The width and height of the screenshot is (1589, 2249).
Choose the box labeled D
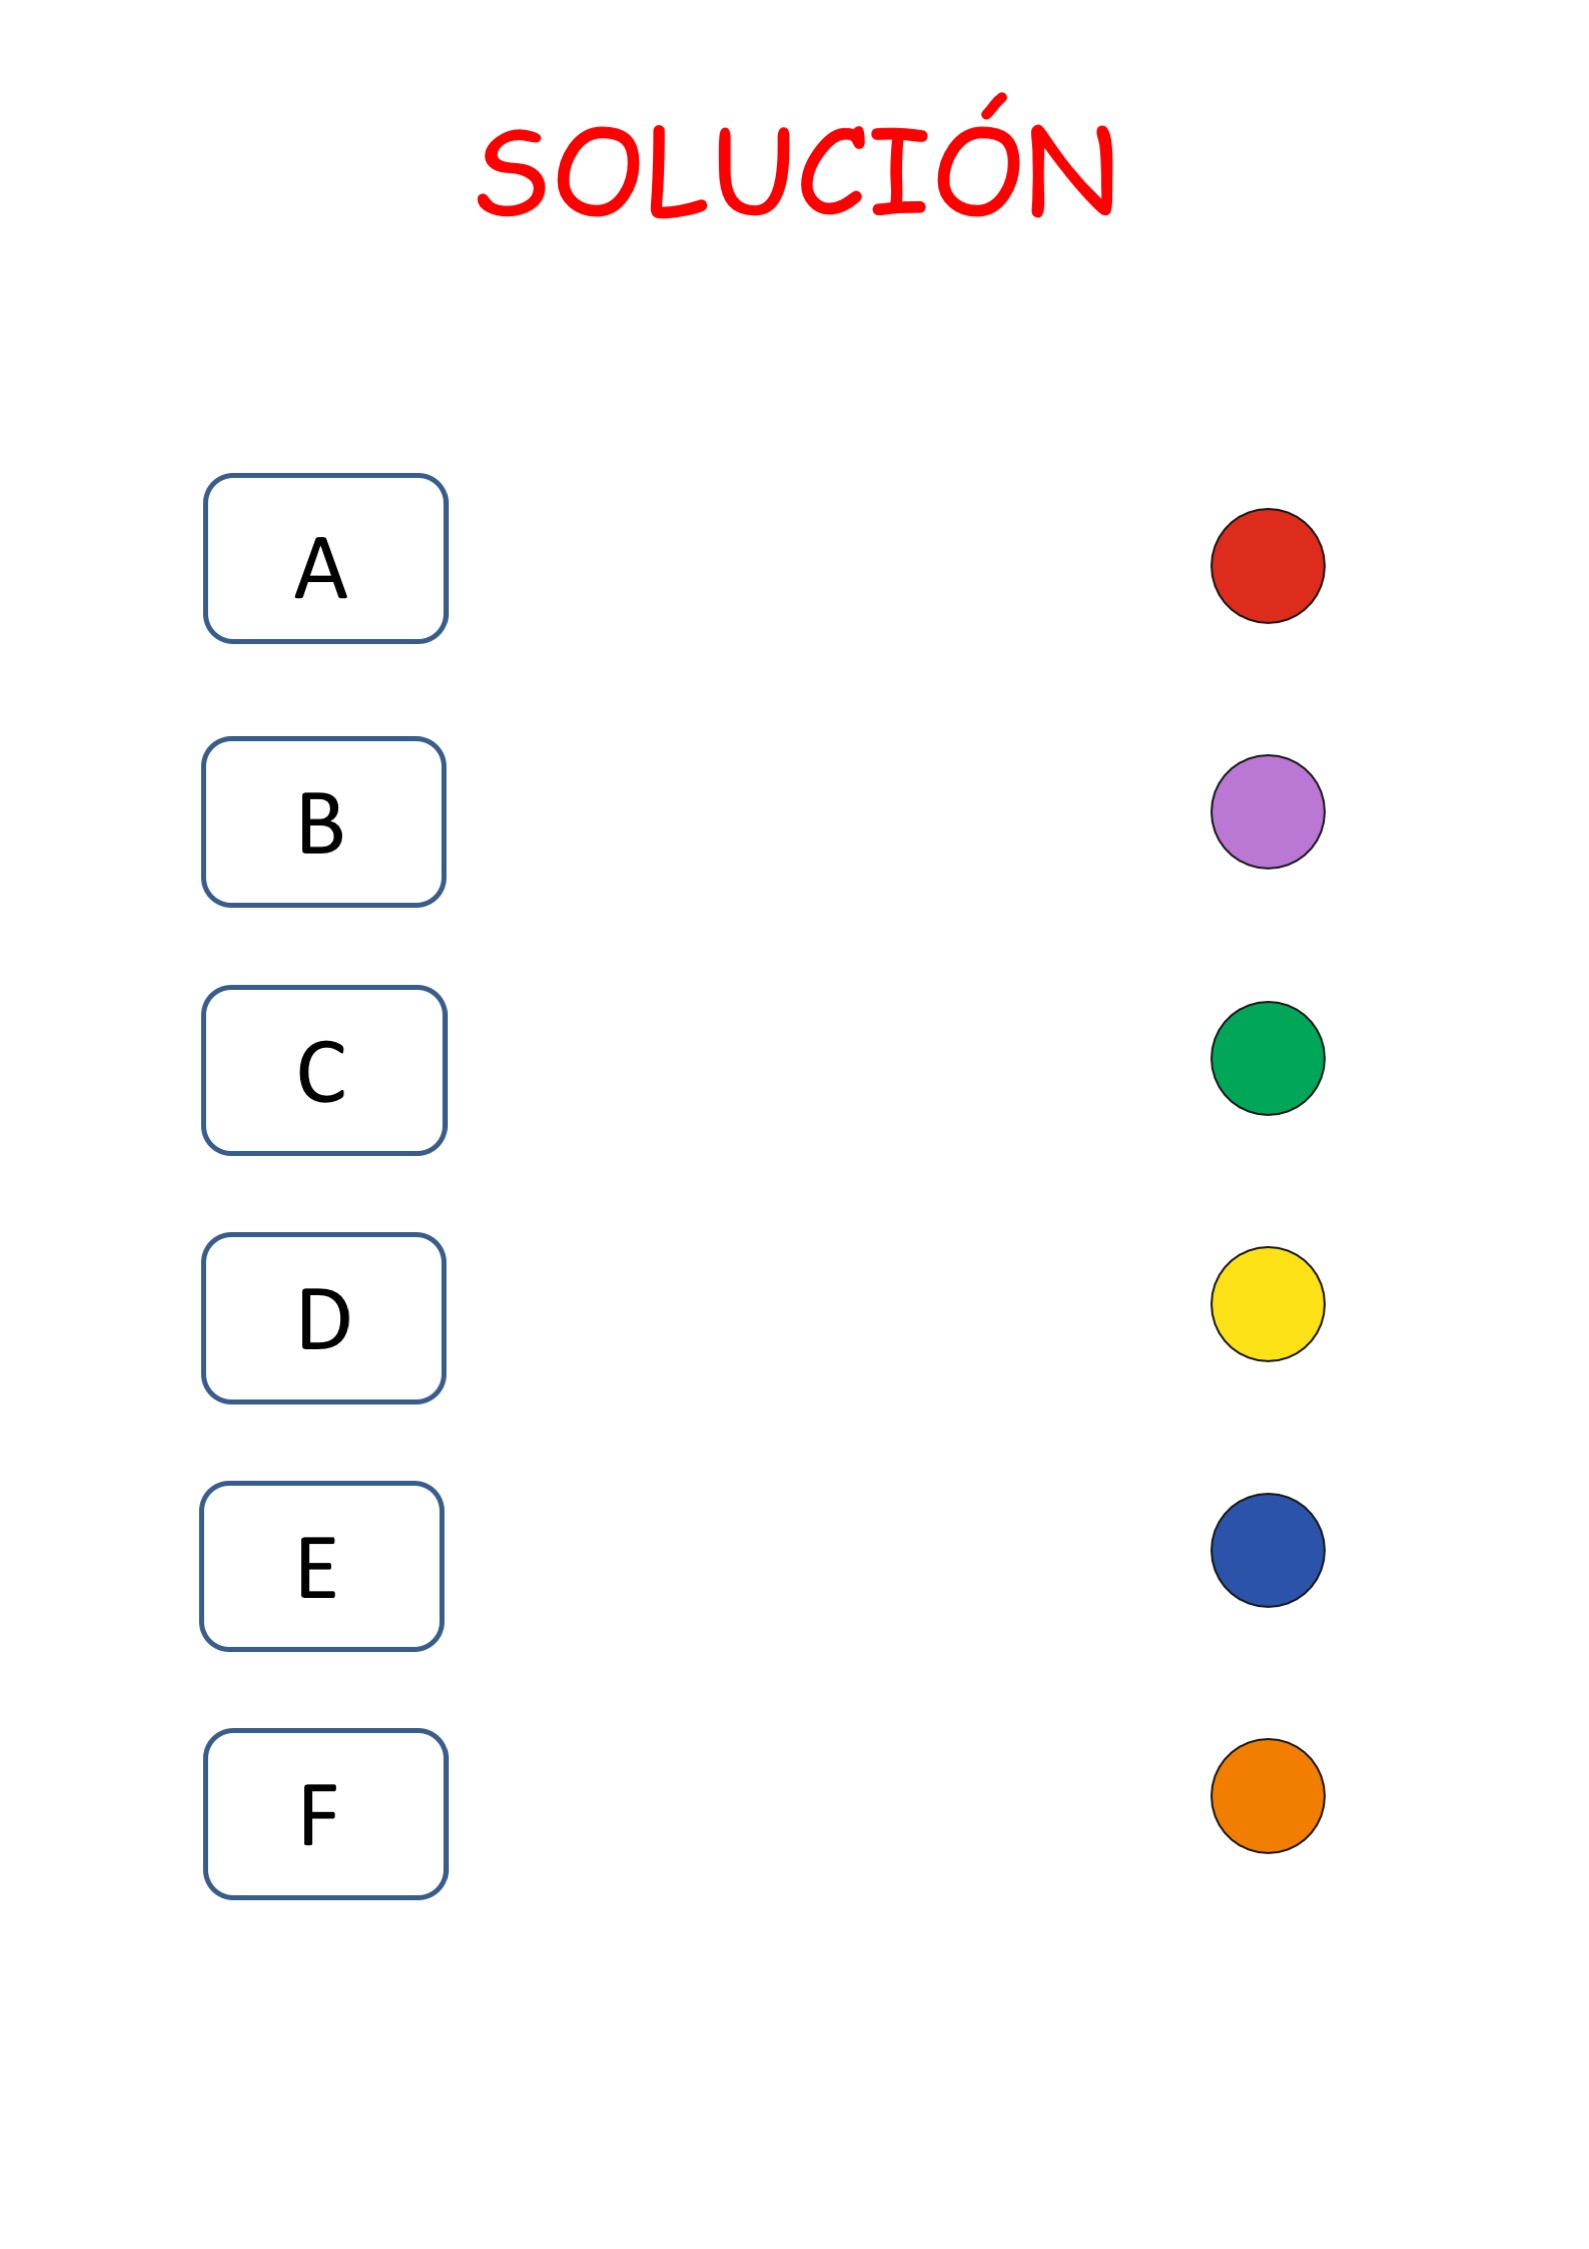point(323,1318)
